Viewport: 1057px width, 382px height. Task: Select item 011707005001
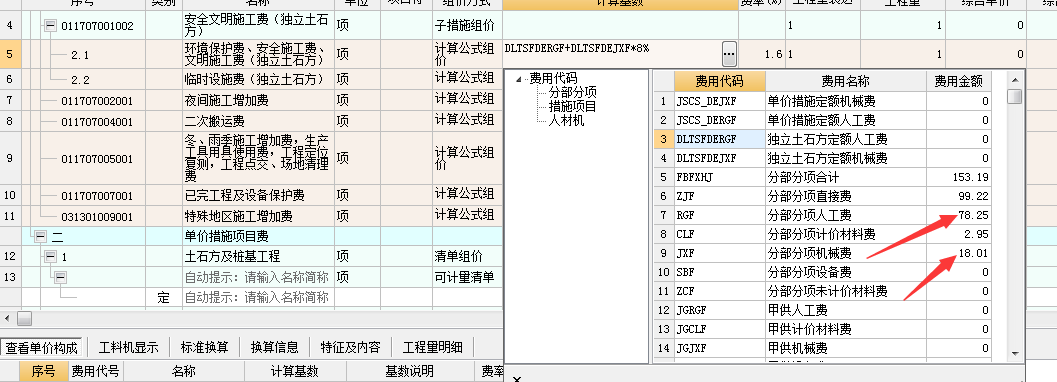[97, 160]
